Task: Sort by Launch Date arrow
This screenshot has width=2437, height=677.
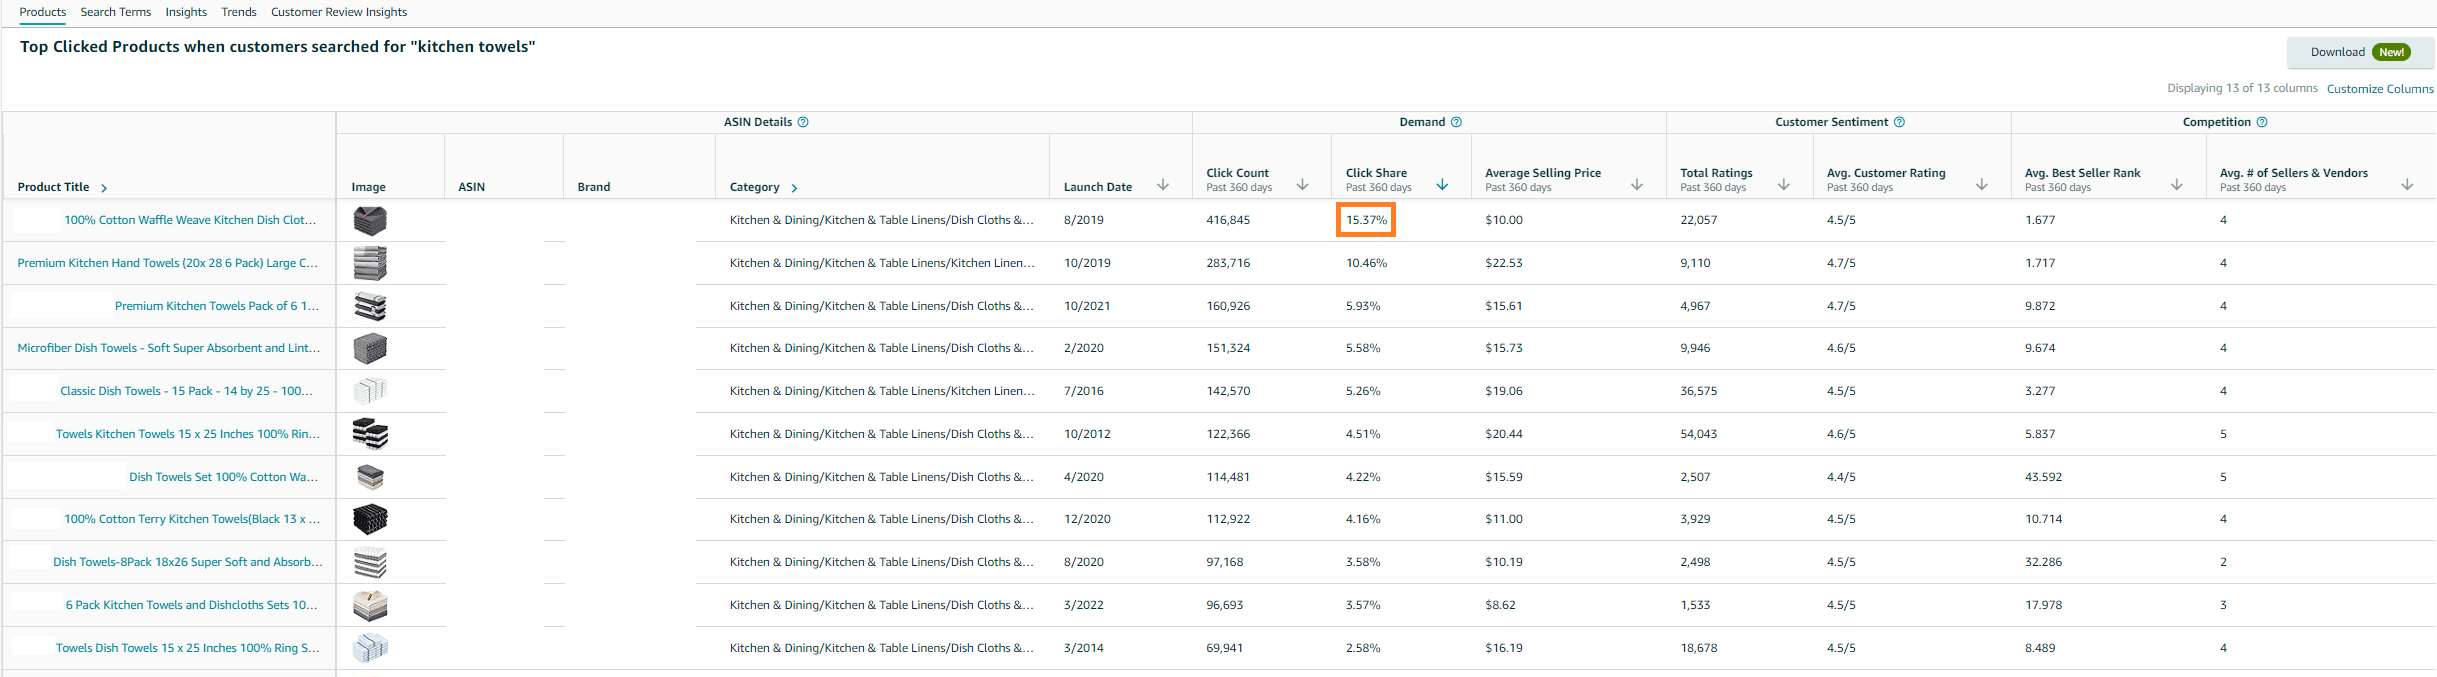Action: 1163,185
